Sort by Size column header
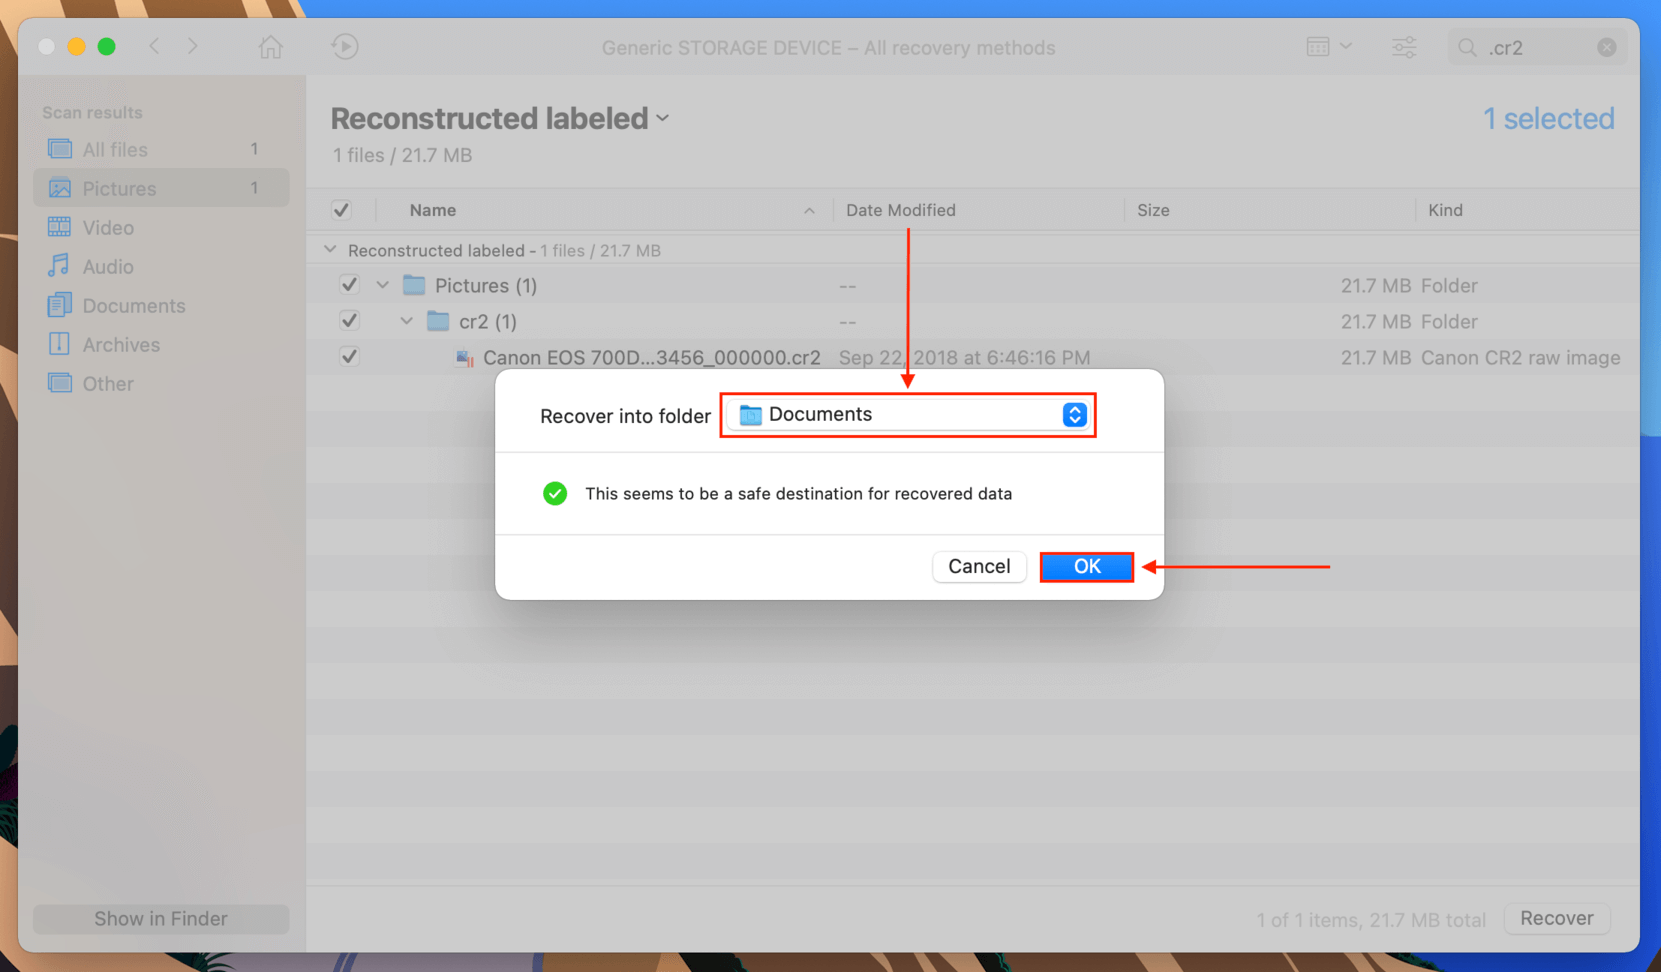This screenshot has width=1661, height=972. point(1152,210)
